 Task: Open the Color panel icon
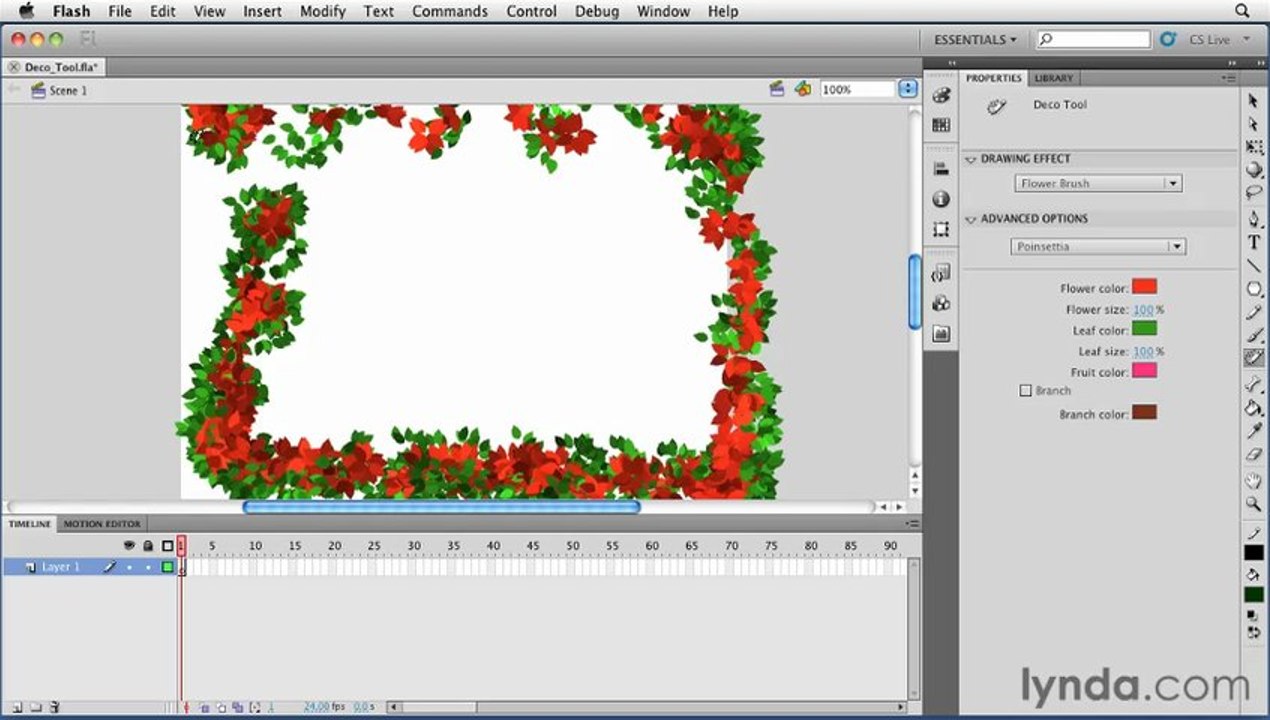tap(940, 96)
